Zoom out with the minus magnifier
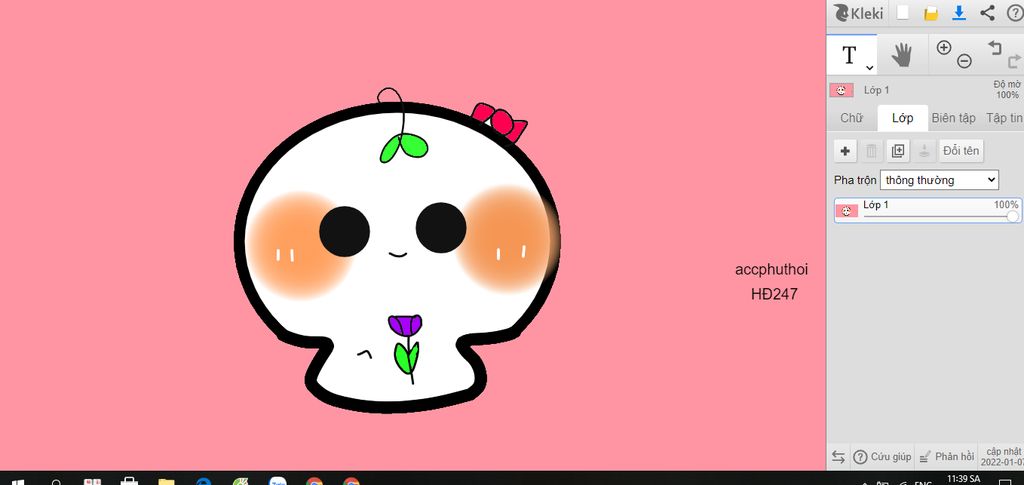The image size is (1024, 485). tap(964, 61)
